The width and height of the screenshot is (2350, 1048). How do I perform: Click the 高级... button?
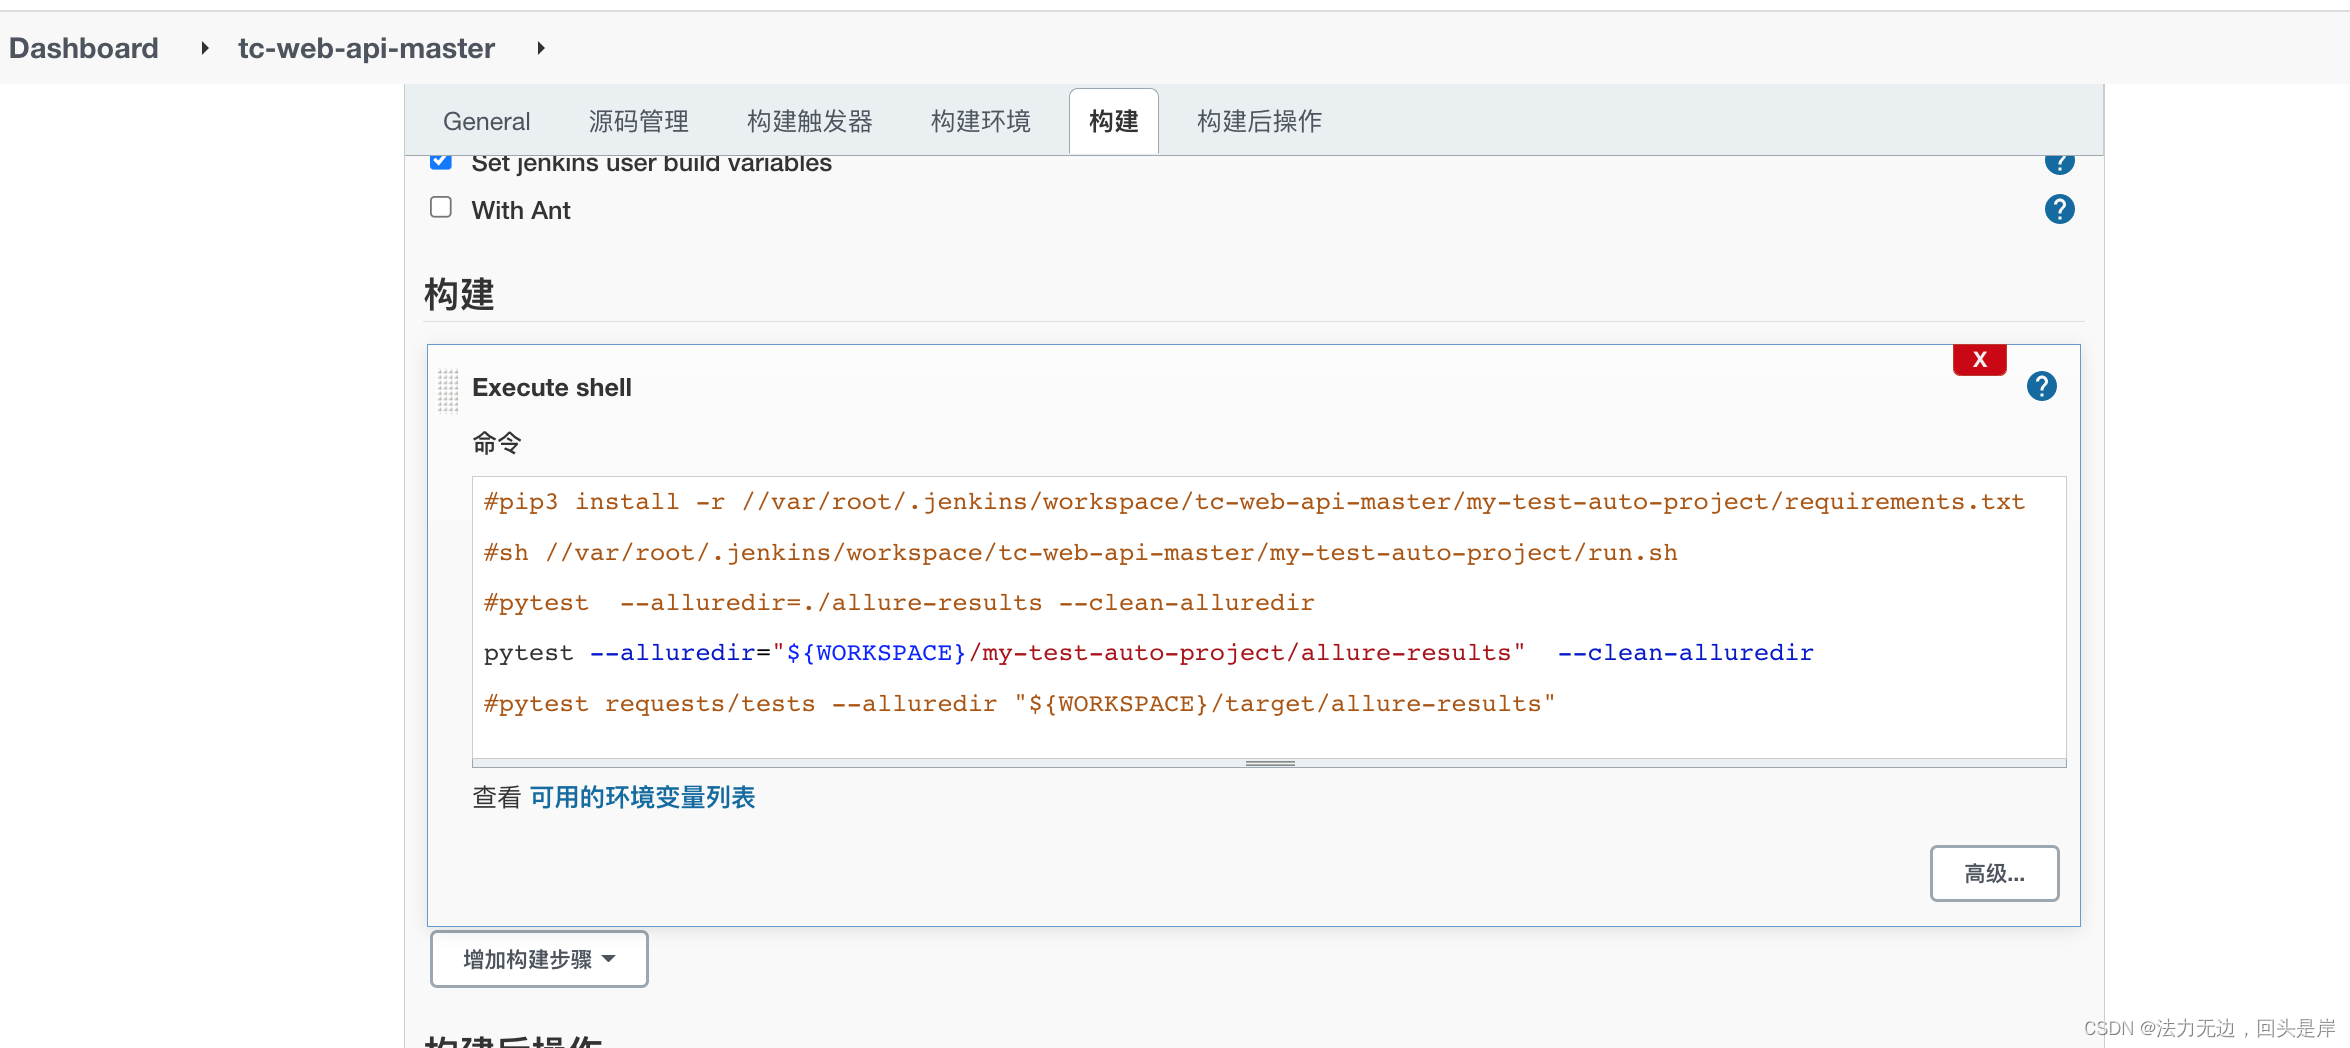point(1994,873)
